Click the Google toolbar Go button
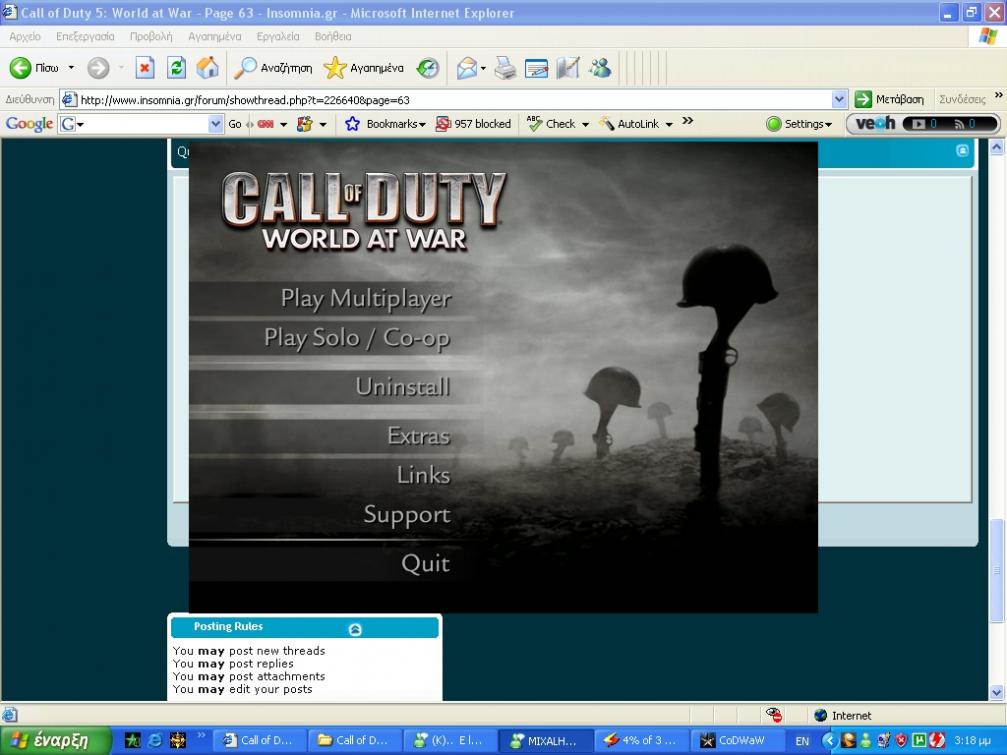The height and width of the screenshot is (755, 1007). tap(235, 124)
